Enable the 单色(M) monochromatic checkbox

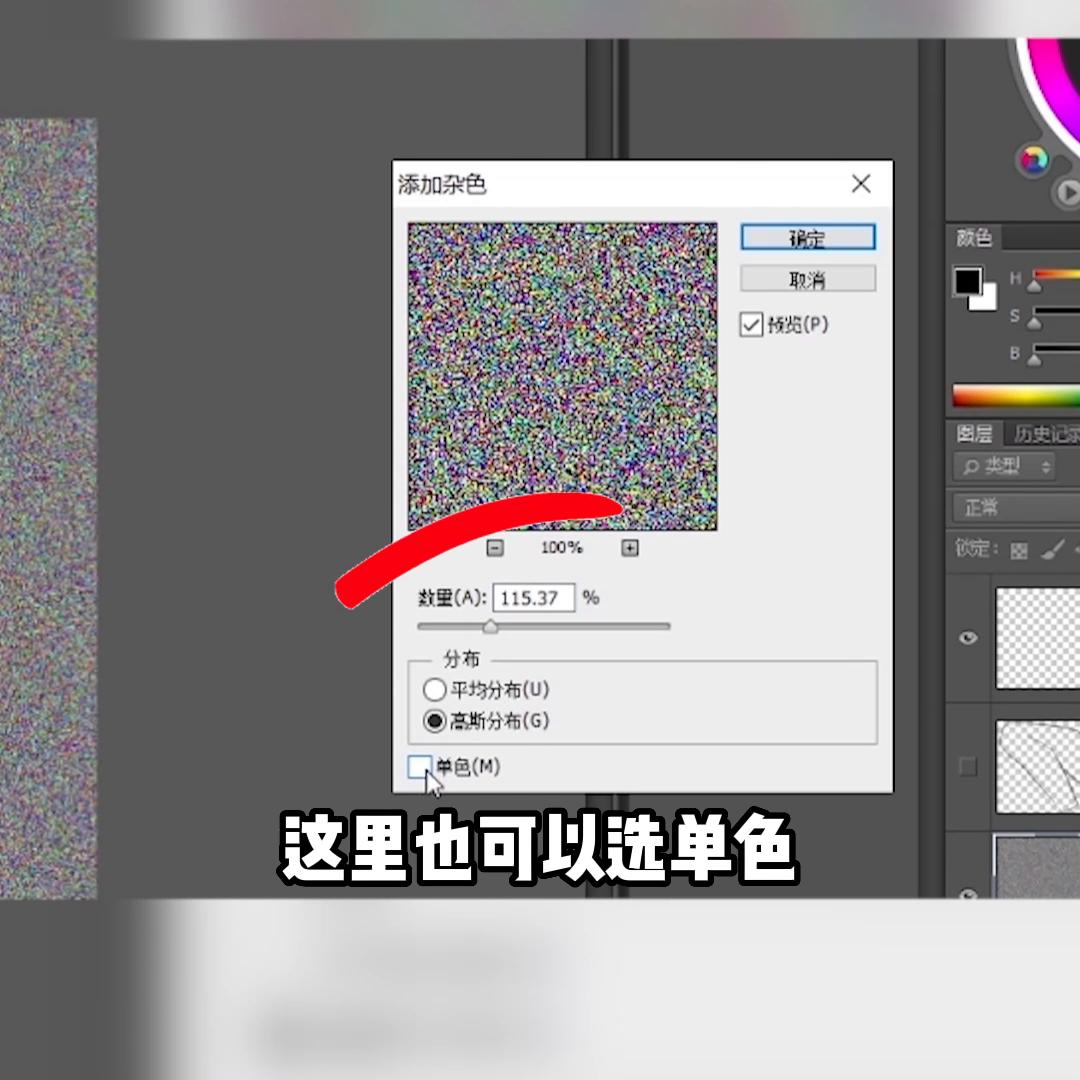pyautogui.click(x=421, y=766)
